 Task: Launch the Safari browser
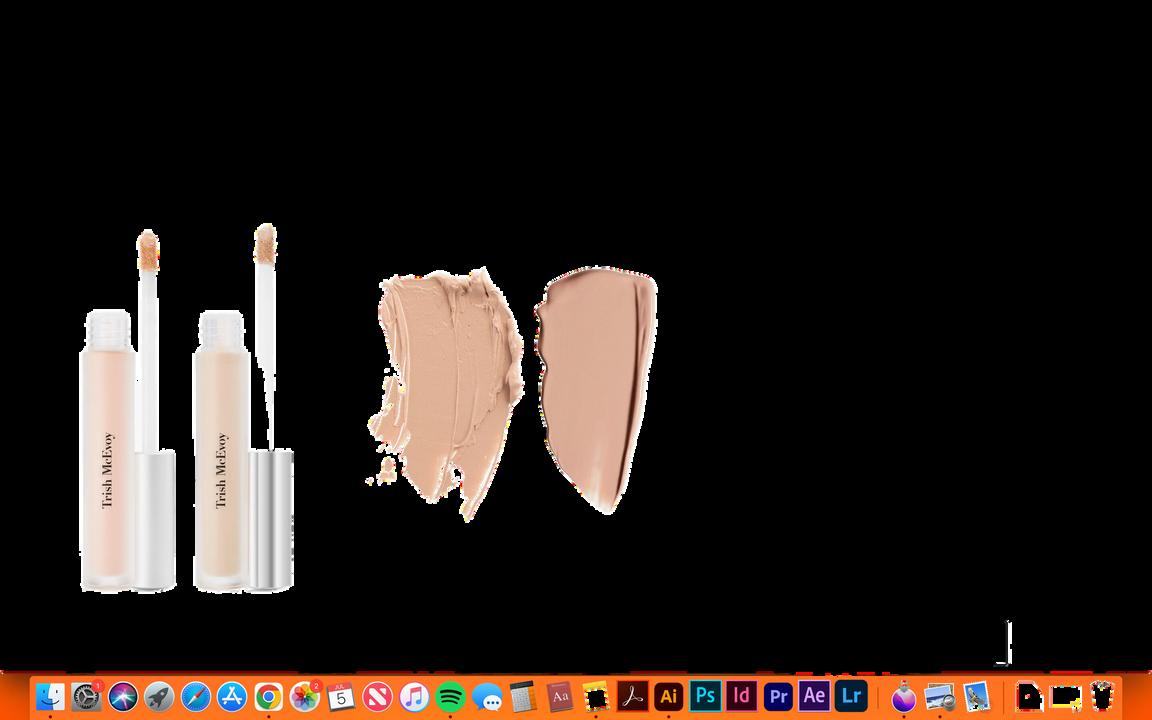pos(195,696)
